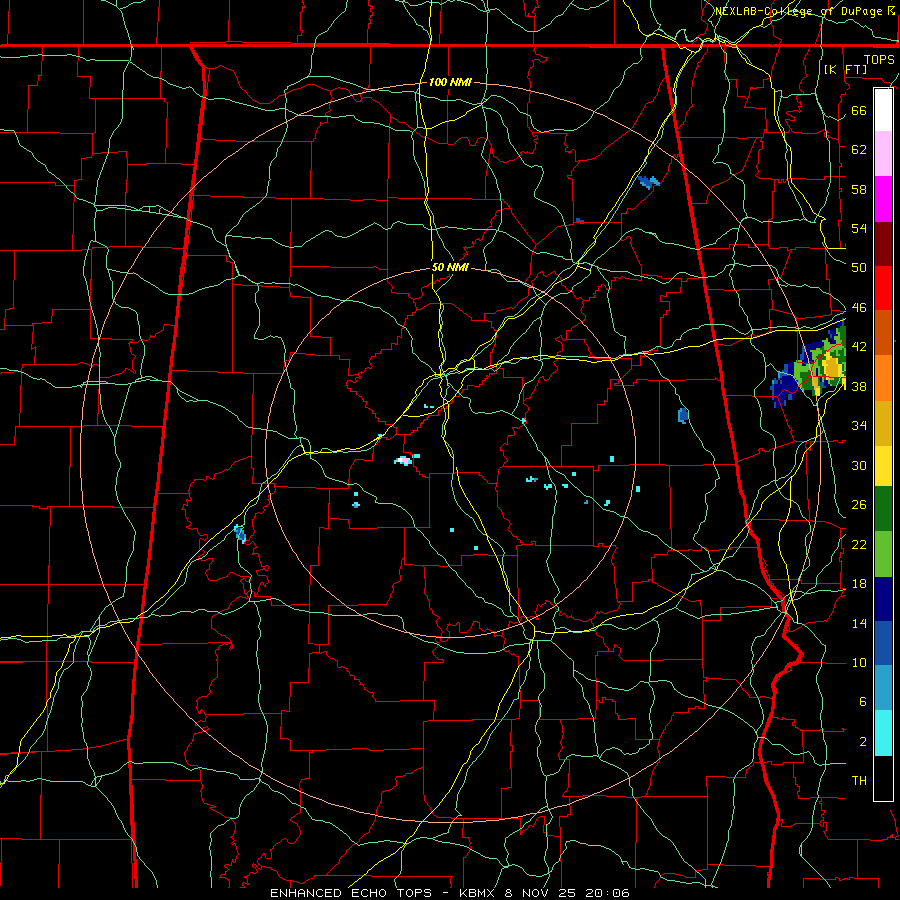Click the pink high-top echo near center
Image resolution: width=900 pixels, height=900 pixels.
pos(405,460)
